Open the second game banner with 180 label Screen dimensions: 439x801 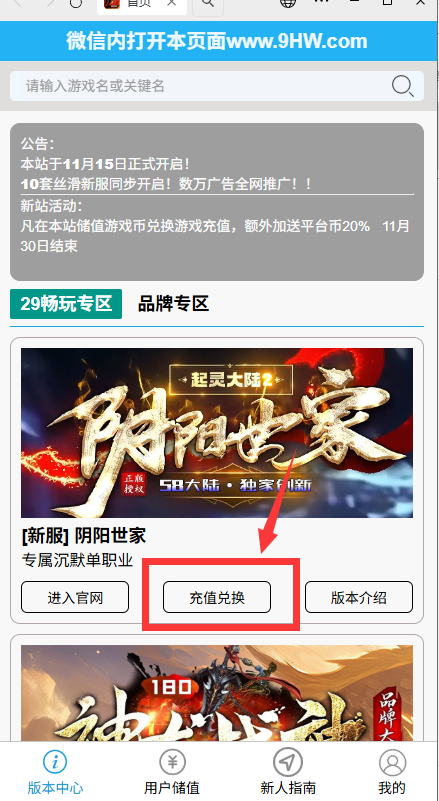click(217, 693)
